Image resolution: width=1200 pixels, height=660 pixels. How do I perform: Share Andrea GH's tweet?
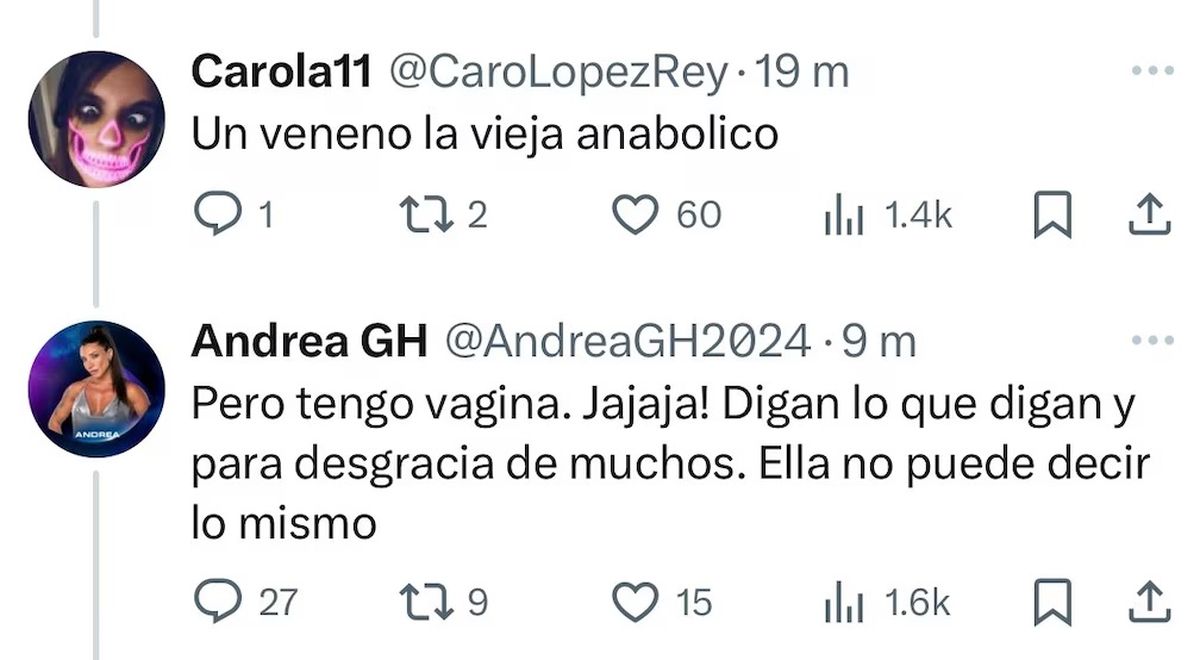pyautogui.click(x=1149, y=602)
